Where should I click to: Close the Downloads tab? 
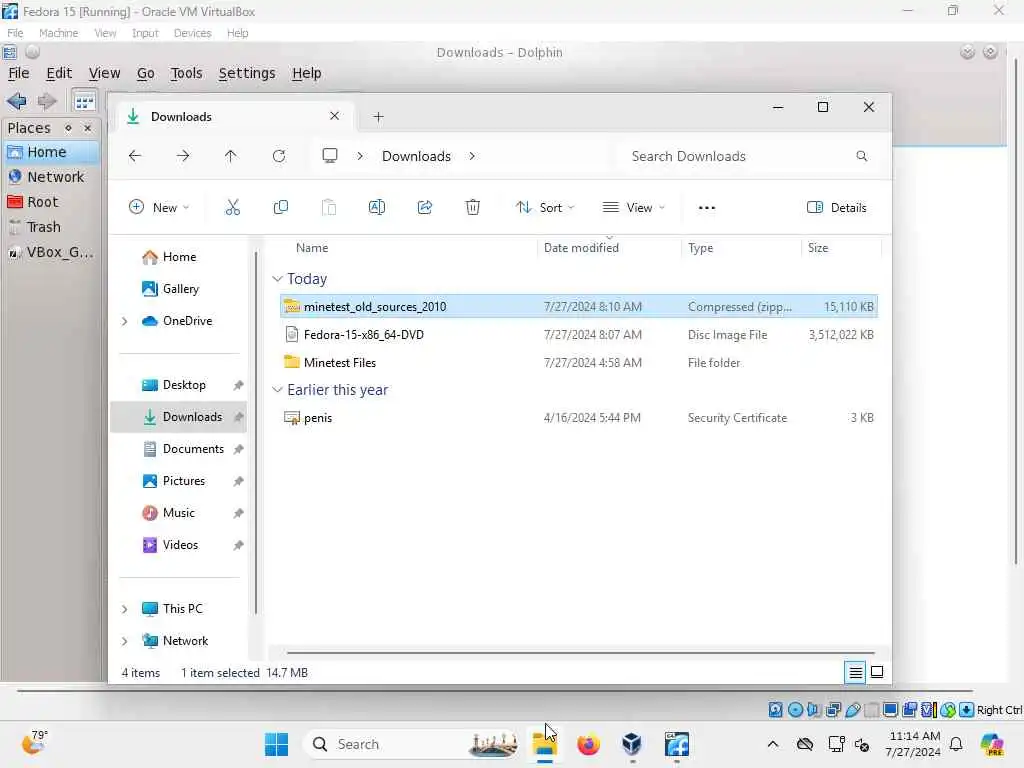click(334, 116)
